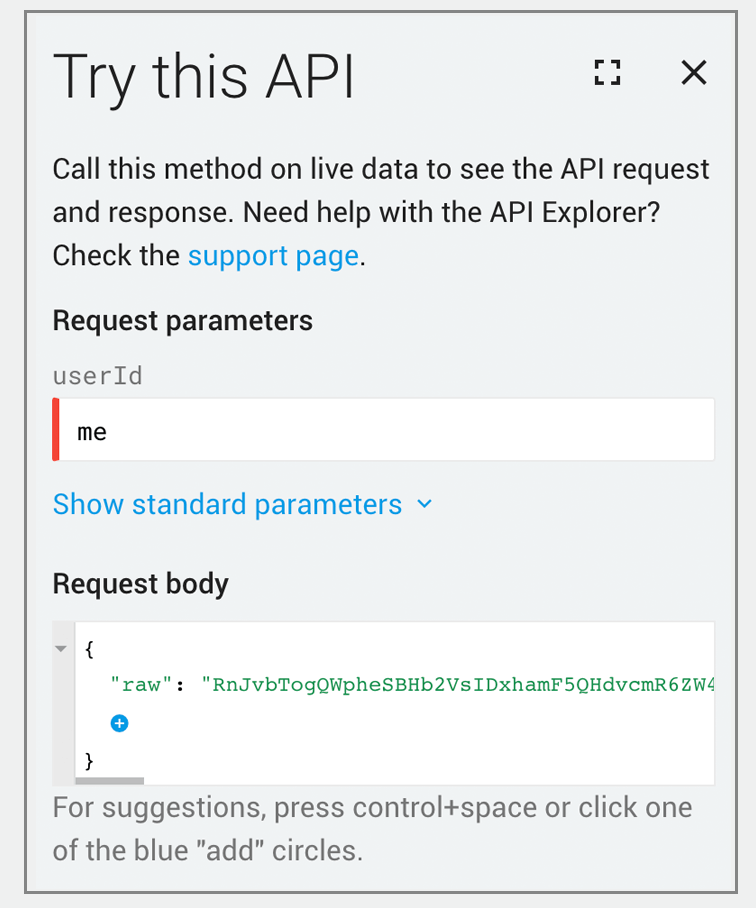
Task: Click the blue add-property circle
Action: pyautogui.click(x=119, y=723)
